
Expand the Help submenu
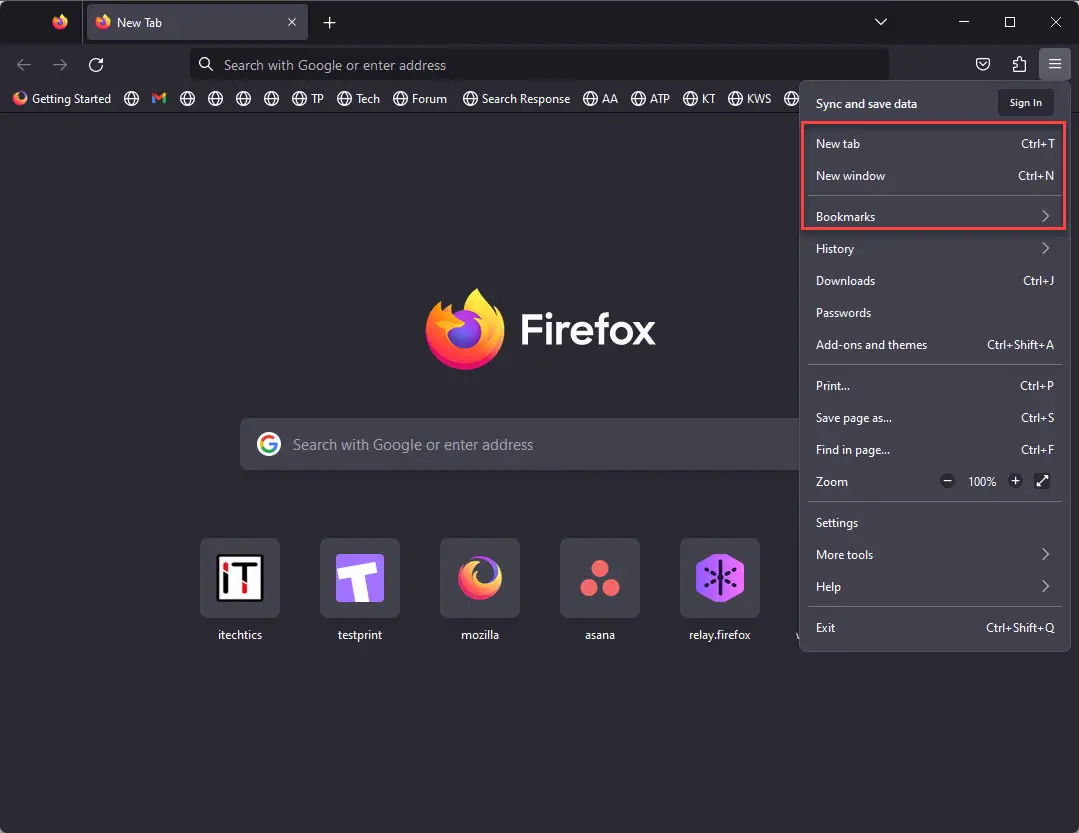[x=934, y=587]
